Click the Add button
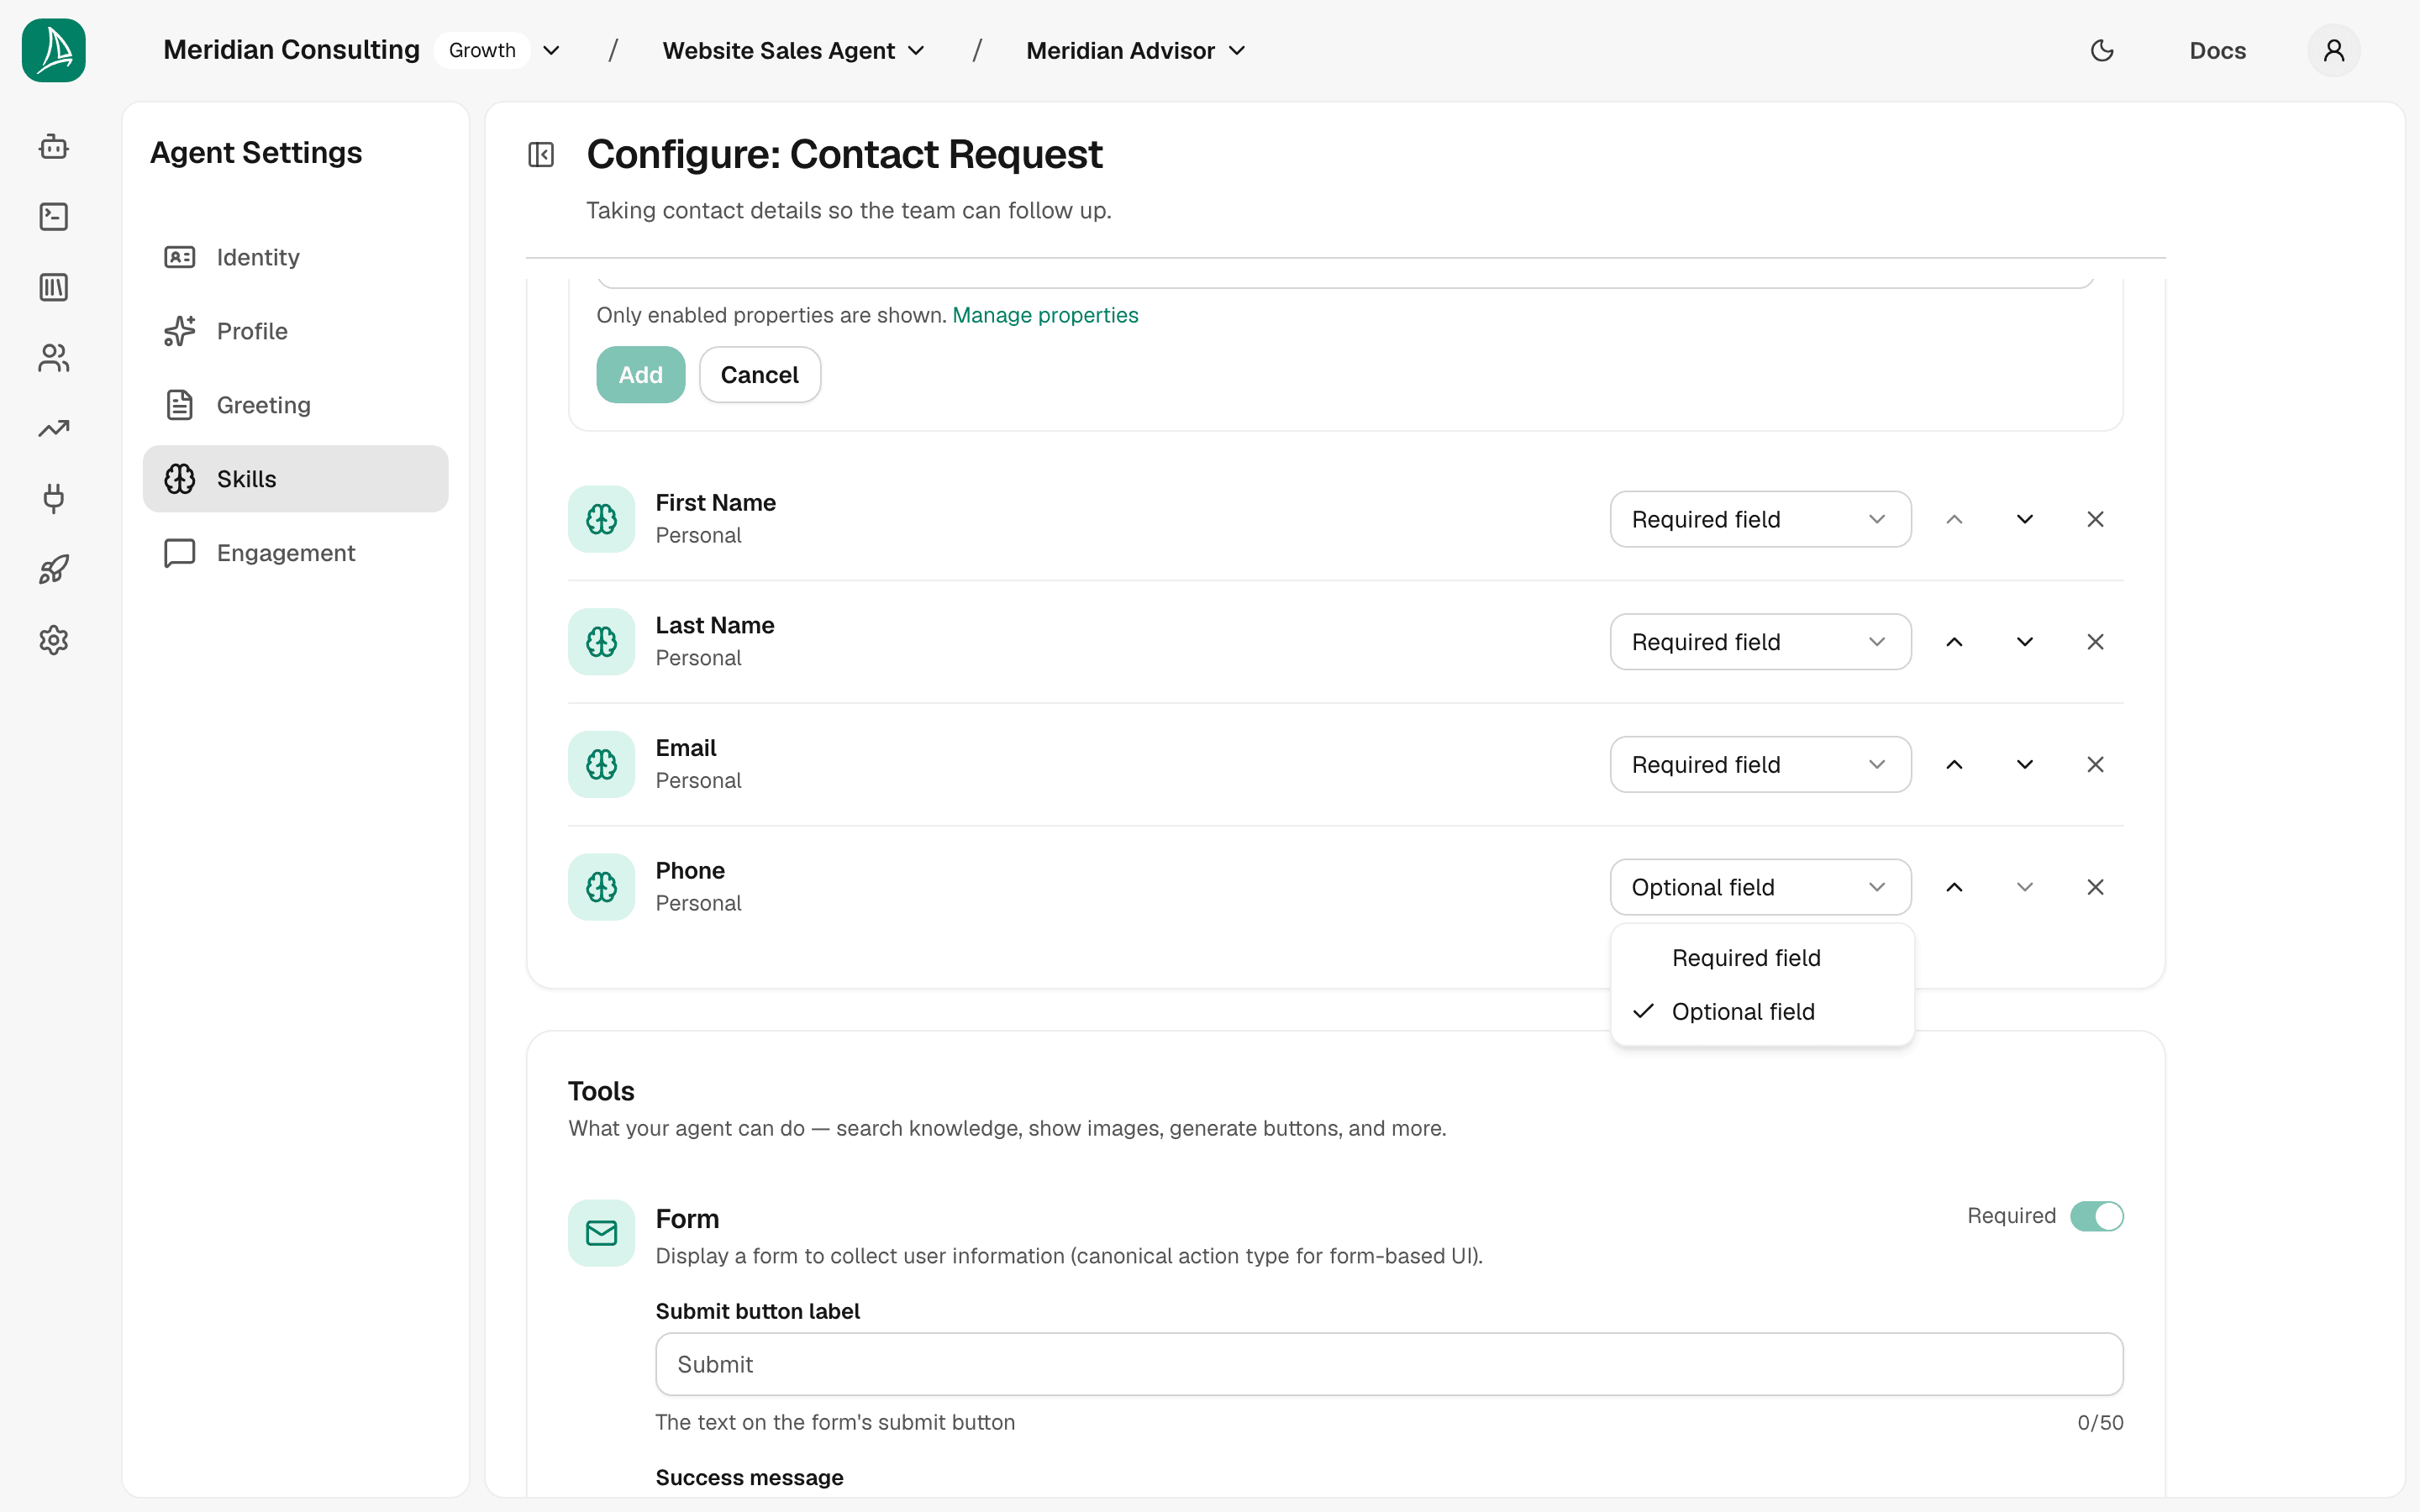2420x1512 pixels. [x=641, y=375]
